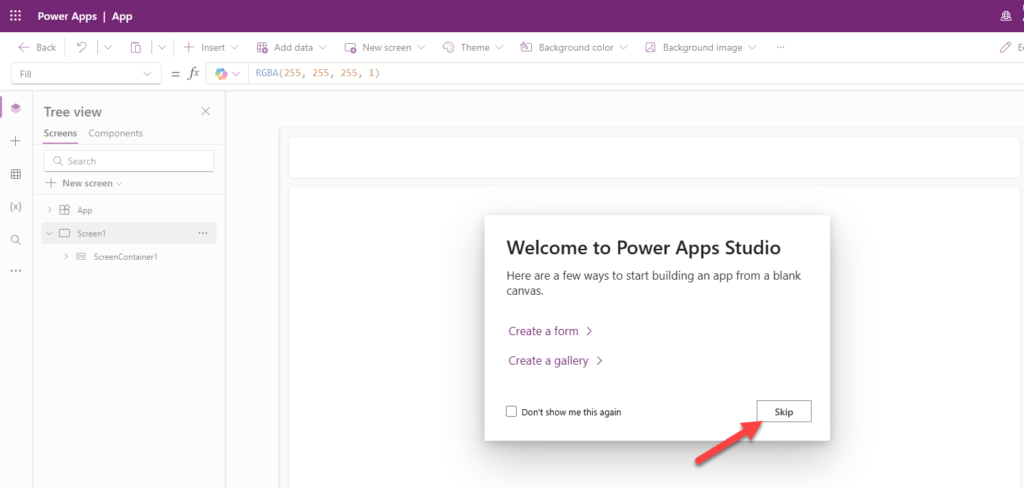This screenshot has width=1024, height=488.
Task: Click the Paste clipboard icon
Action: click(136, 48)
